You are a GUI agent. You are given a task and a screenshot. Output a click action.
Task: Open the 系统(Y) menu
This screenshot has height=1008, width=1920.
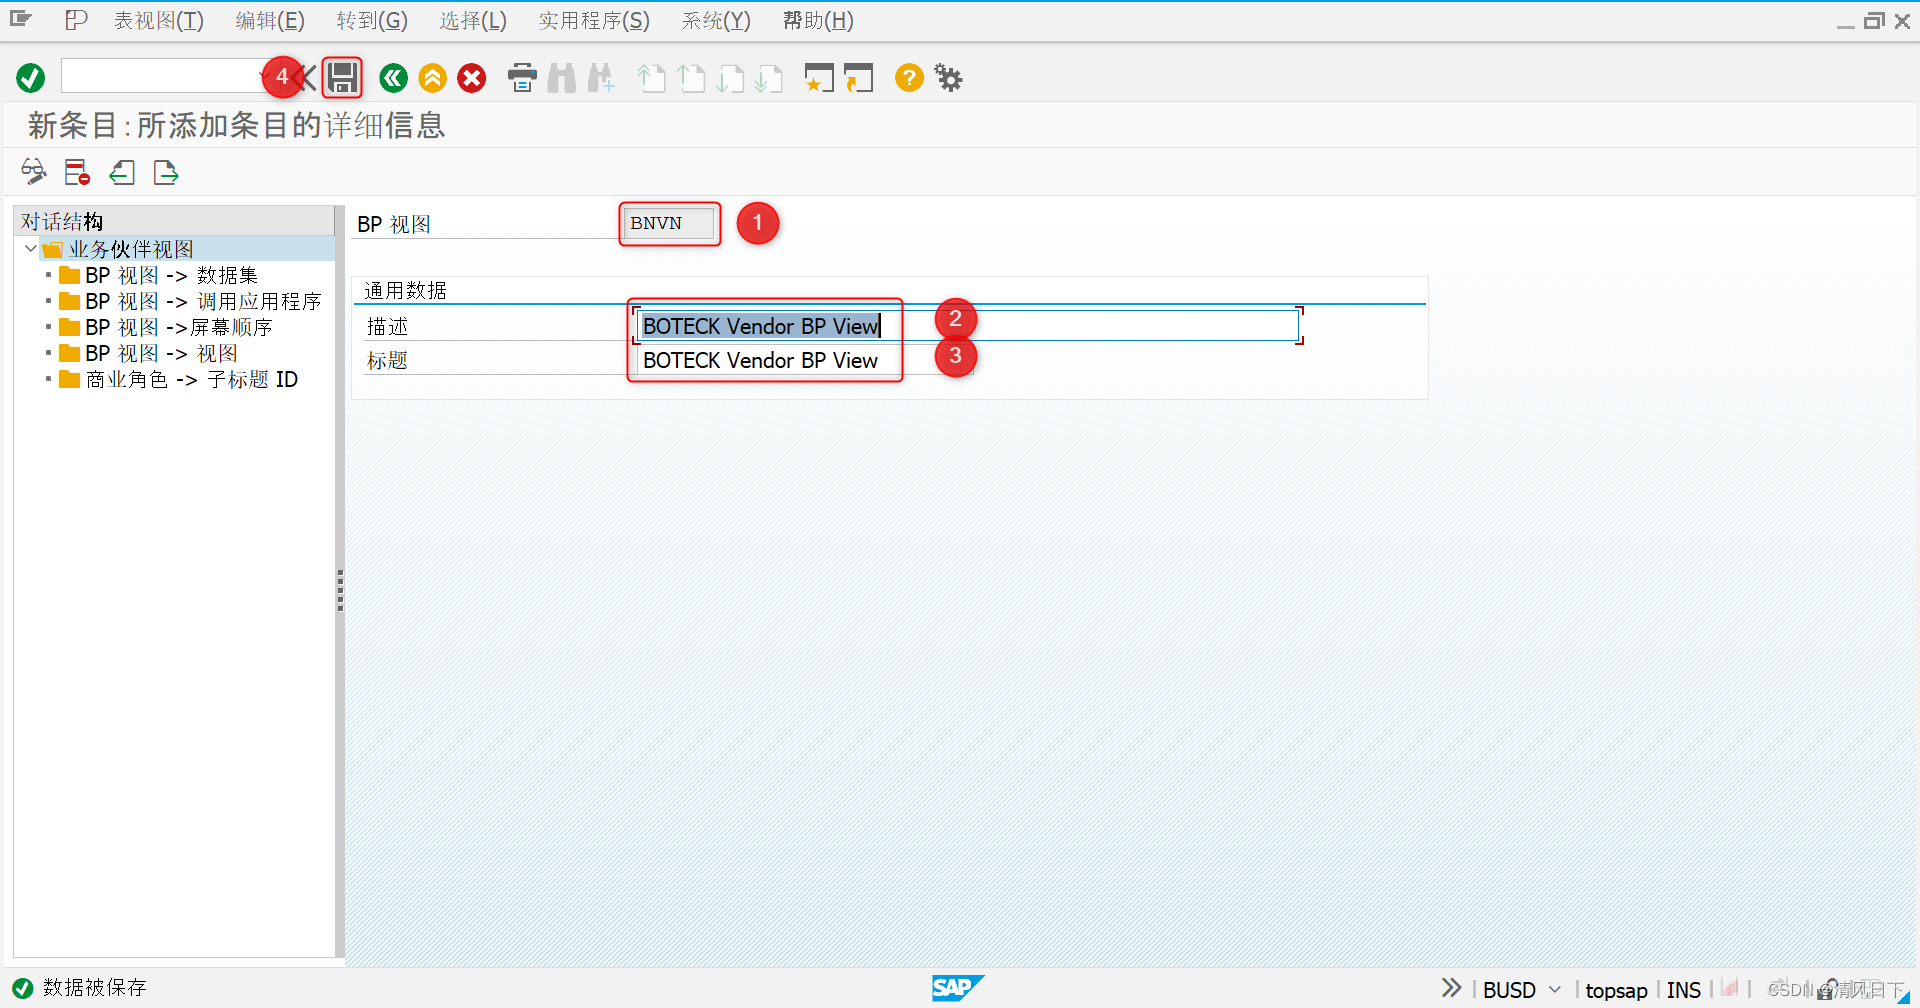pos(716,21)
